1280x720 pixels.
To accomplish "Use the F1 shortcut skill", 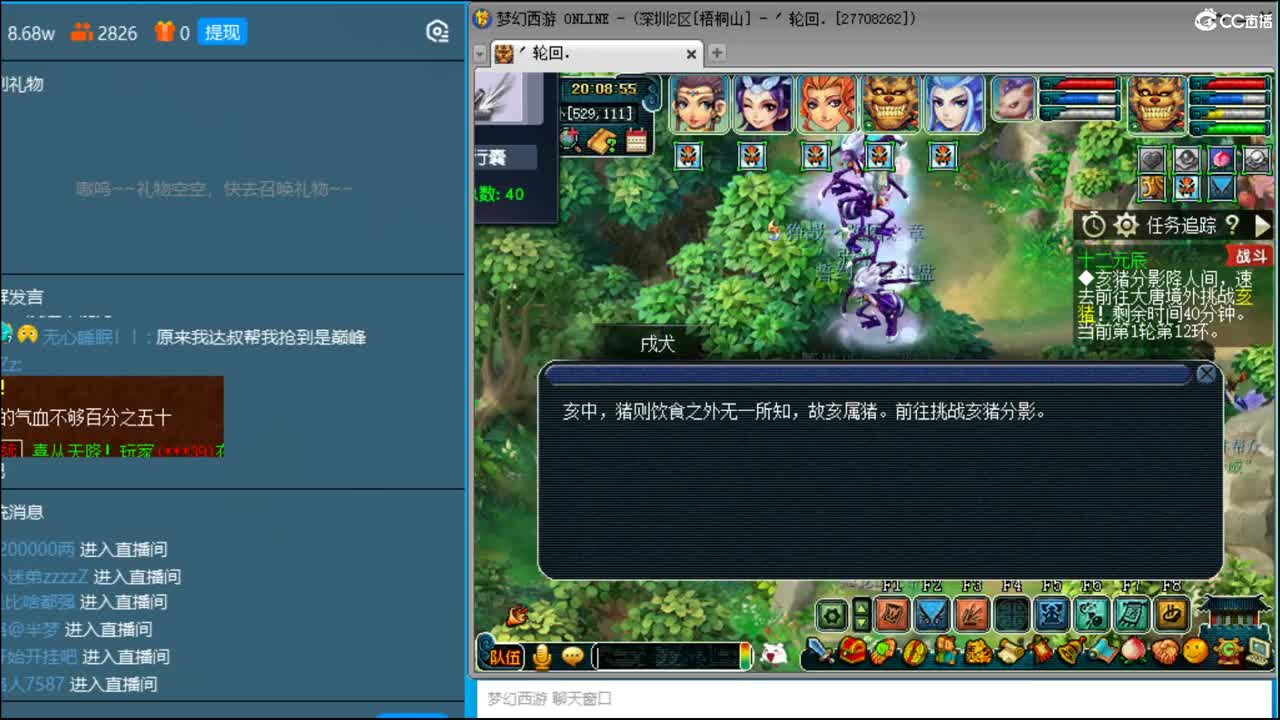I will (x=892, y=613).
